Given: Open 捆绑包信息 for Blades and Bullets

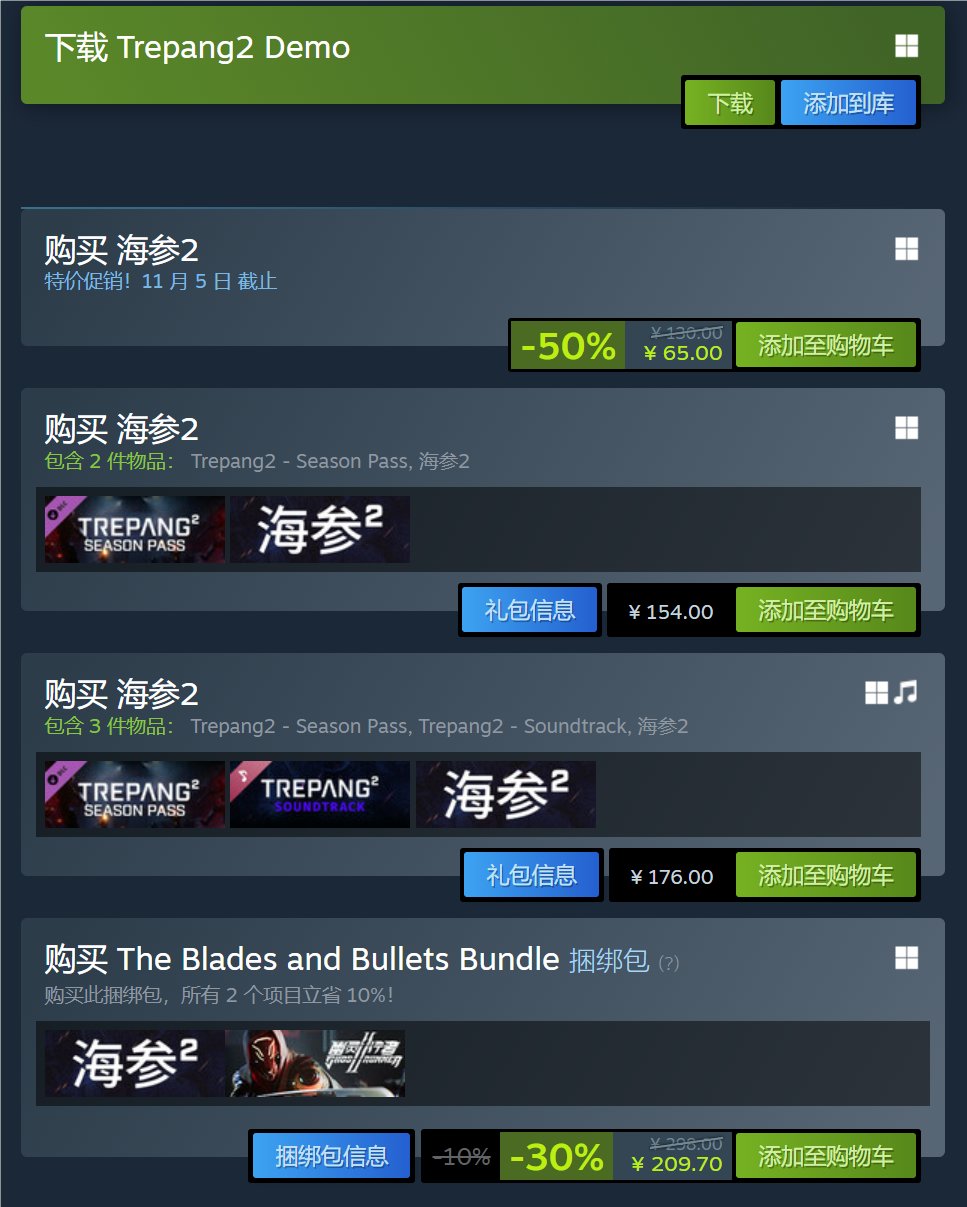Looking at the screenshot, I should click(x=331, y=1157).
